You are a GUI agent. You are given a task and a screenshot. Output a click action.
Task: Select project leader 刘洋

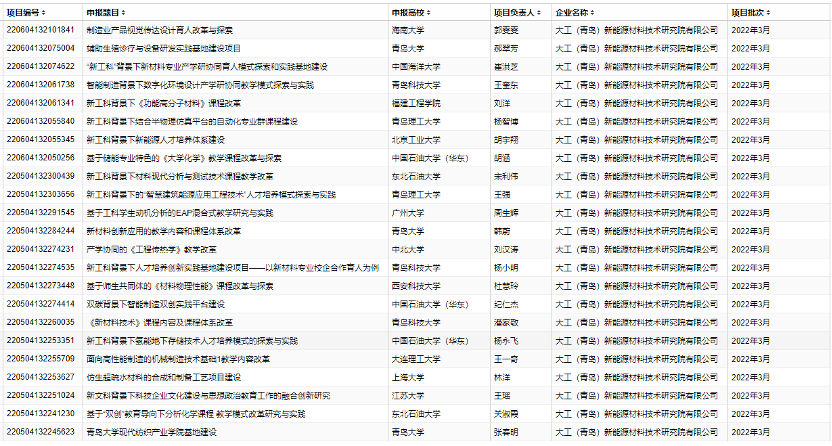tap(502, 103)
